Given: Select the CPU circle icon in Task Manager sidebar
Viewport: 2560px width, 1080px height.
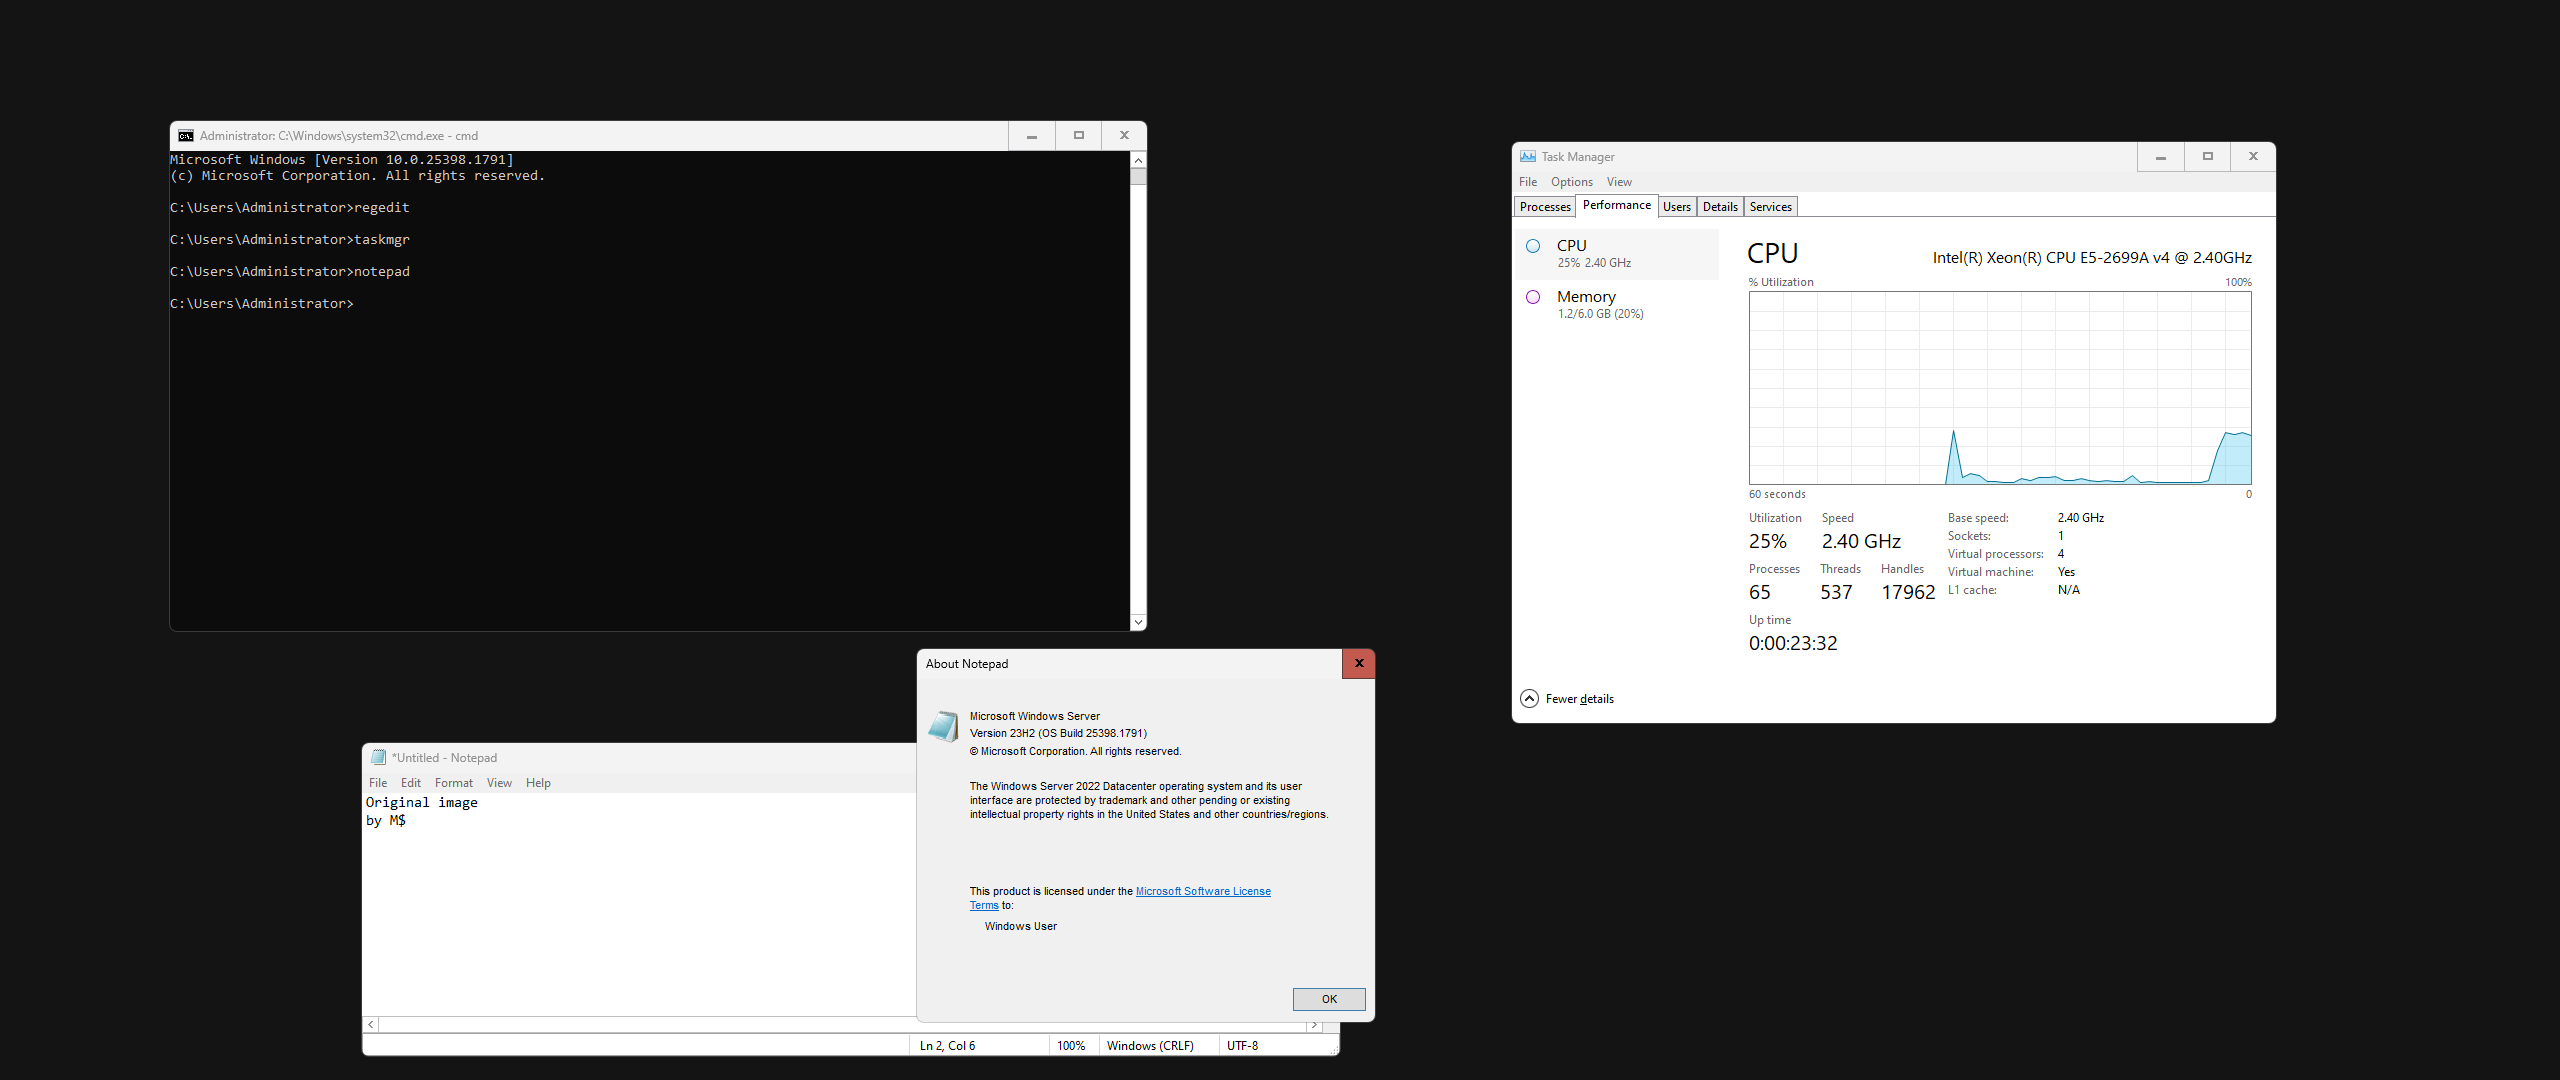Looking at the screenshot, I should pos(1533,246).
